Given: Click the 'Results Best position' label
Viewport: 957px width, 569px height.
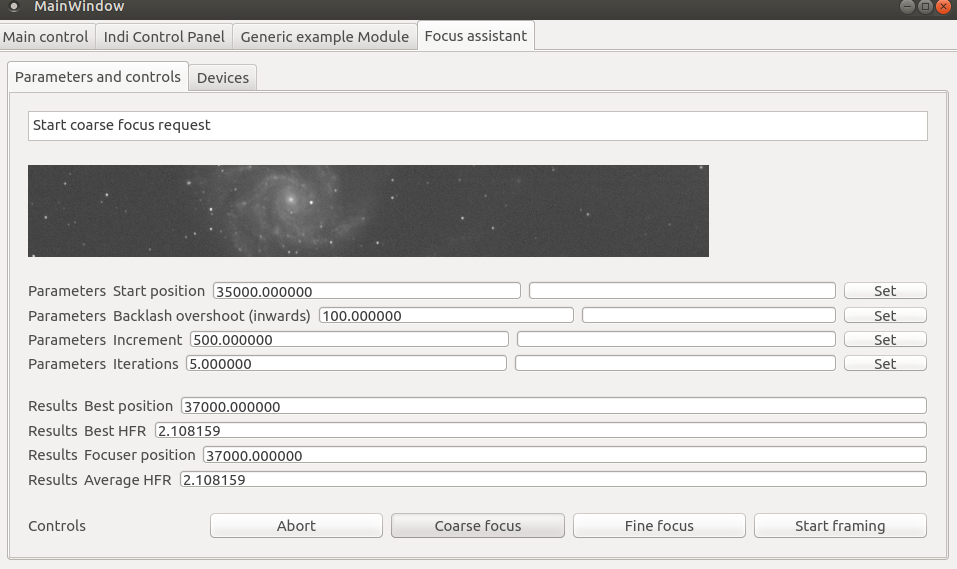Looking at the screenshot, I should tap(101, 406).
